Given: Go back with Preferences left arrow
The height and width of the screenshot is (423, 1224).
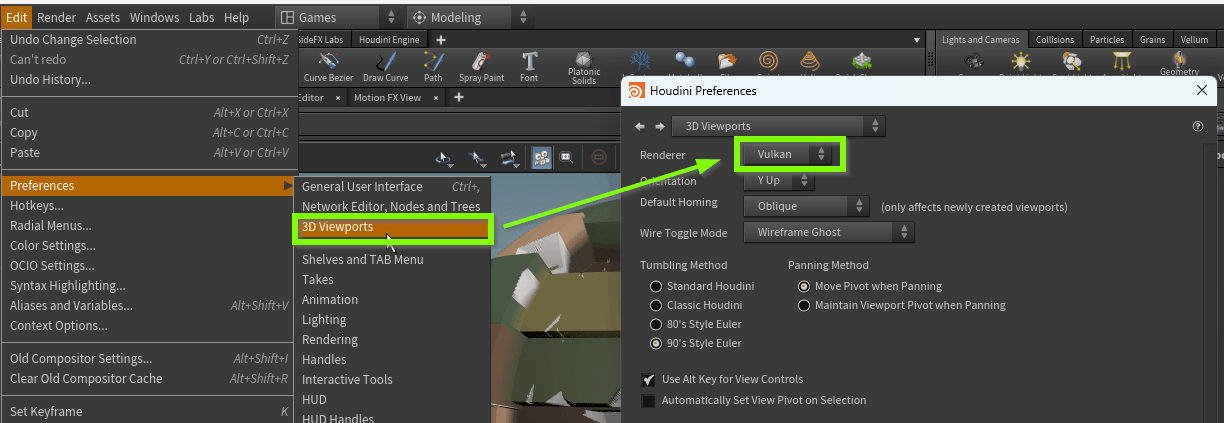Looking at the screenshot, I should pos(641,126).
